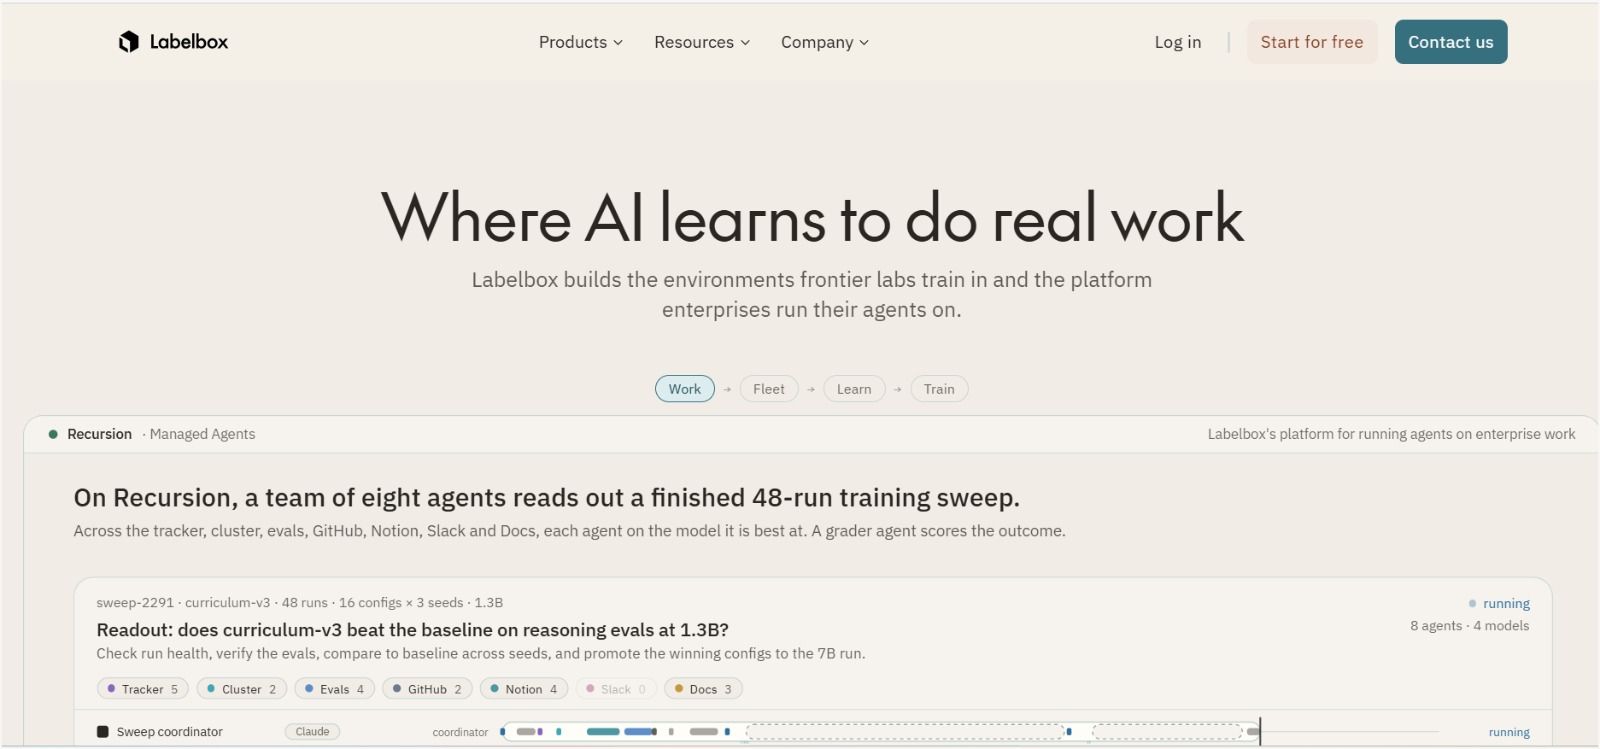
Task: Click the Readout curriculum-v3 heading
Action: coord(412,630)
